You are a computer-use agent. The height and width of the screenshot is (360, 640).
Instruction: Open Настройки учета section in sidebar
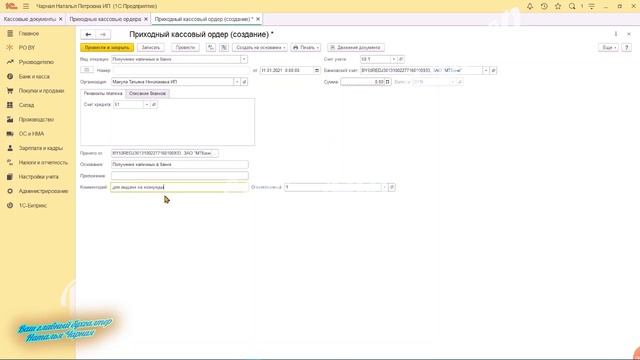(x=38, y=177)
